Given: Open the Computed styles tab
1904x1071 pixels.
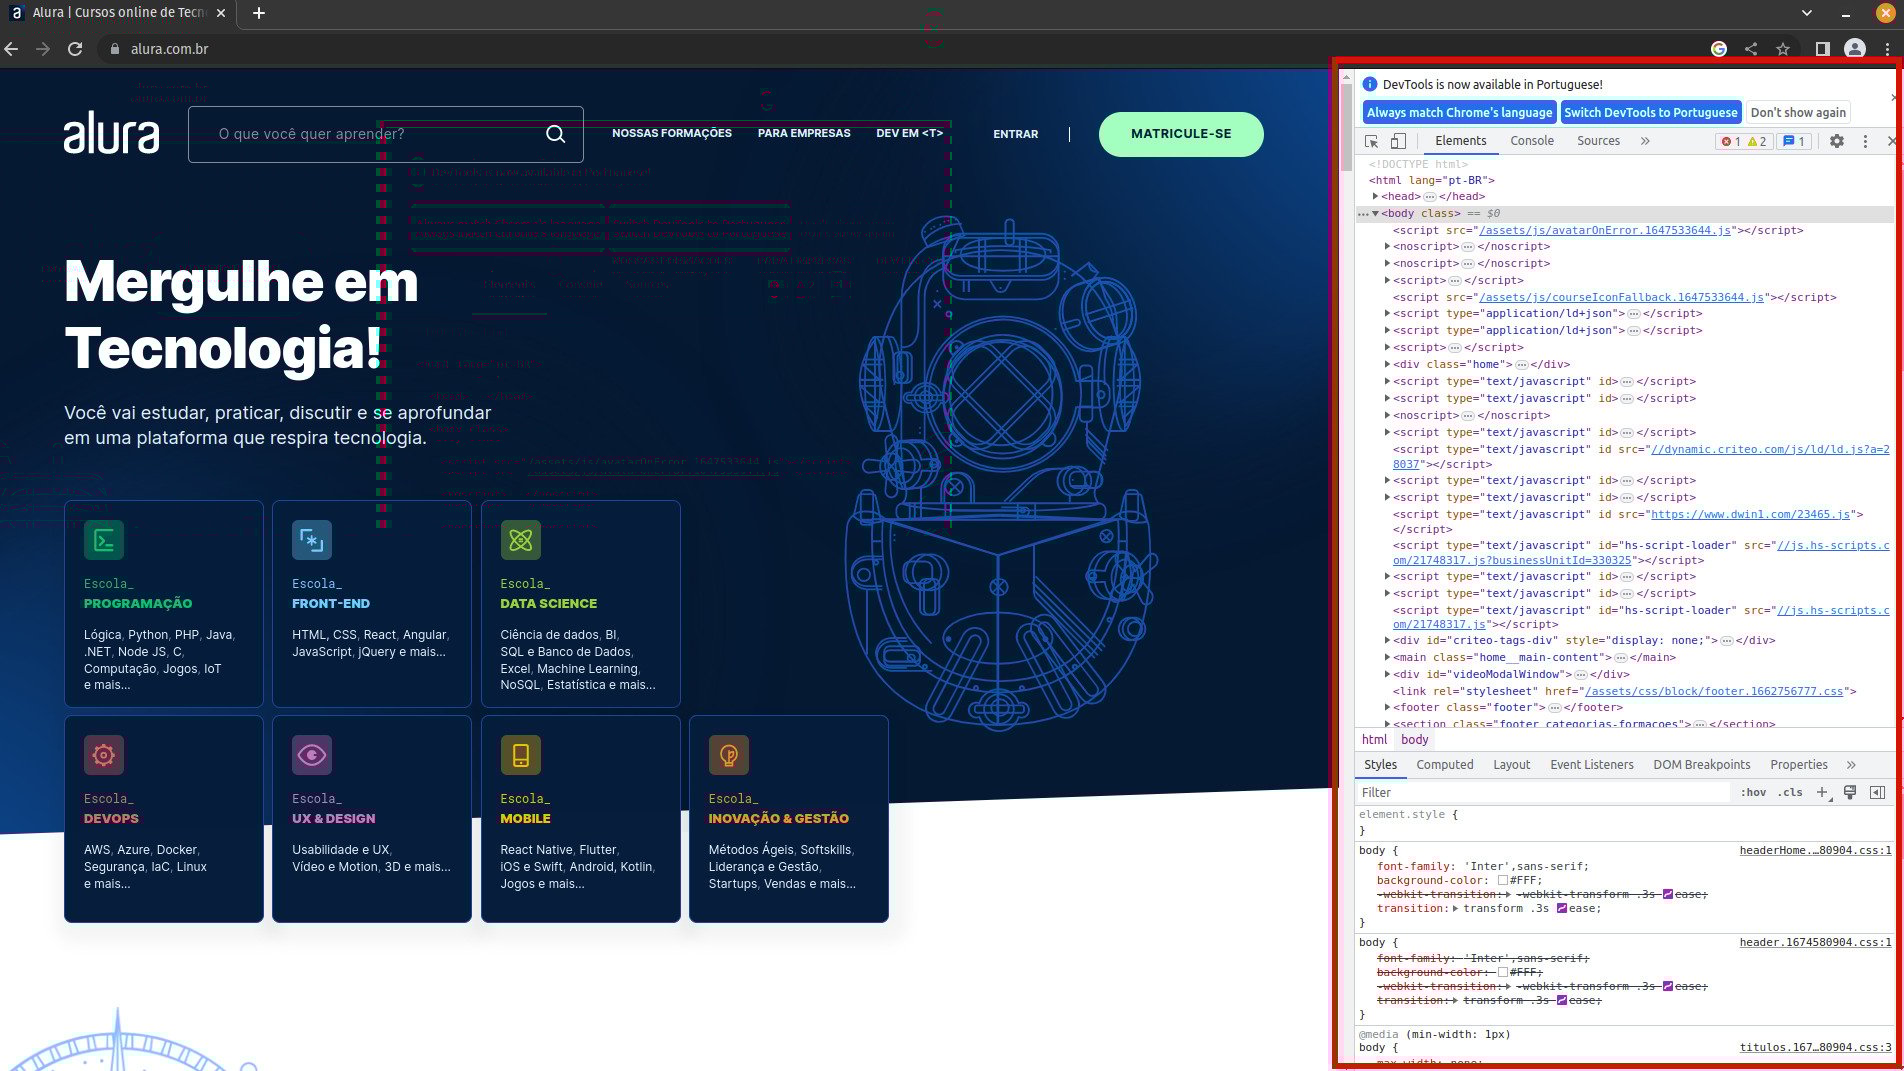Looking at the screenshot, I should 1445,765.
